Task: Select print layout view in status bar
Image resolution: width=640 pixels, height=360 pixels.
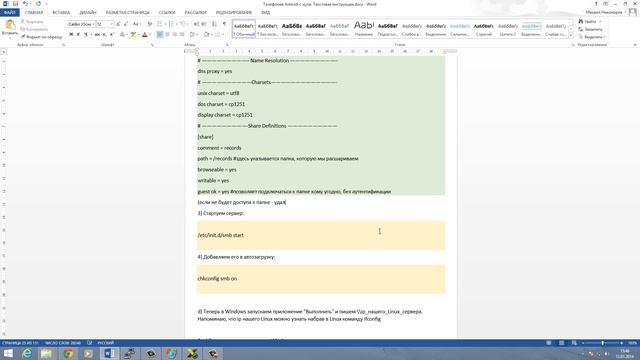Action: point(562,343)
